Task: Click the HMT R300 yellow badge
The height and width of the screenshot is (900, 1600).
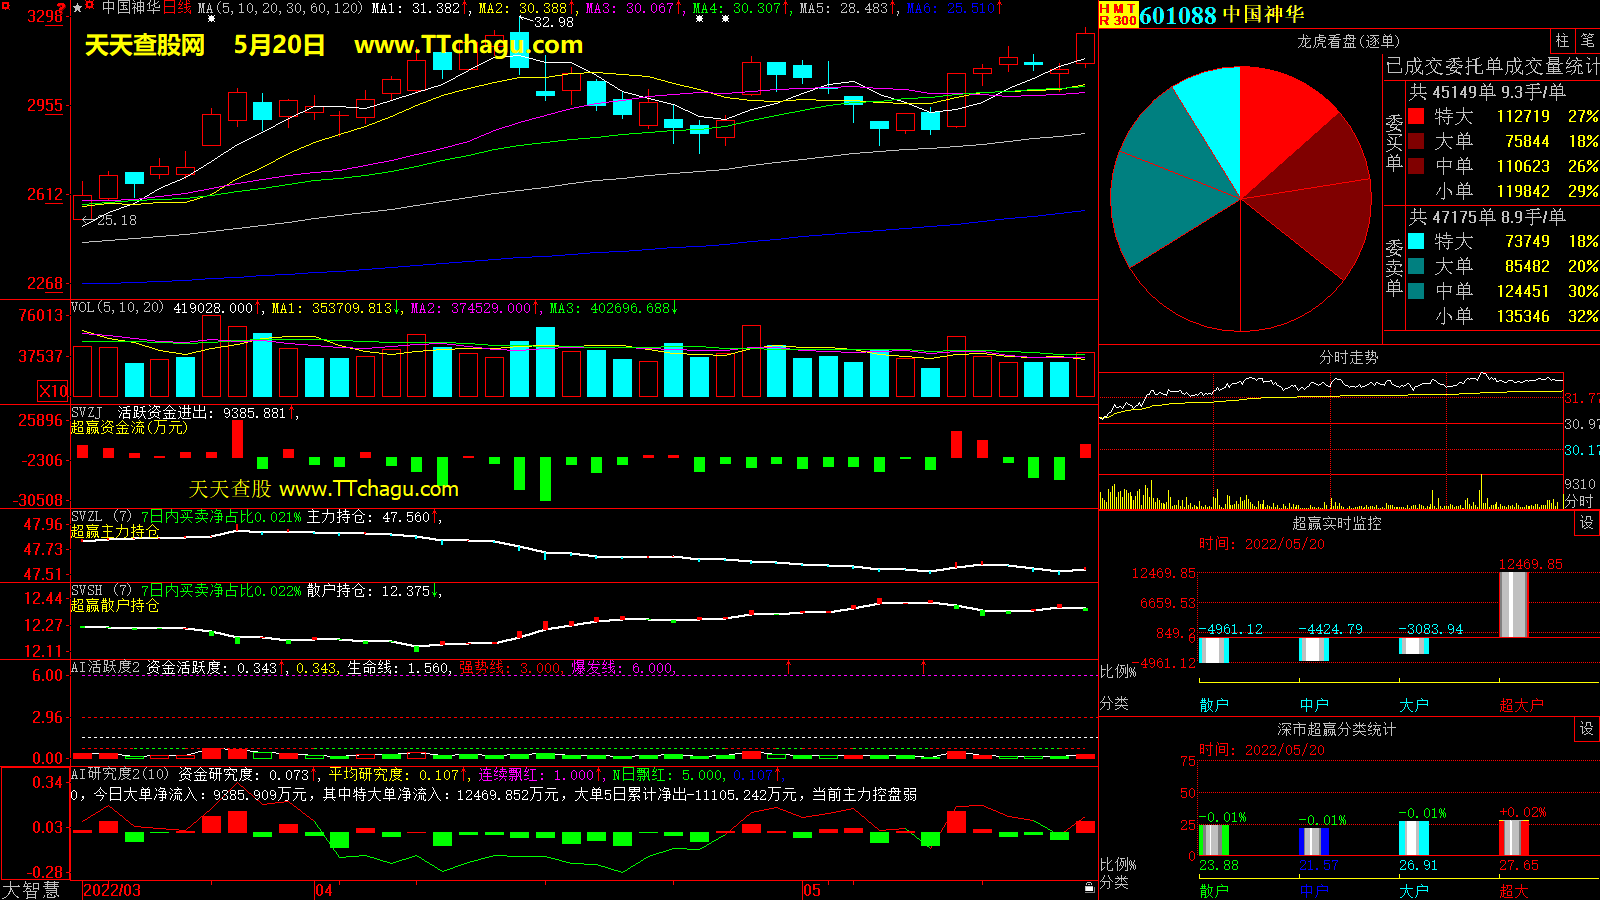Action: (1117, 14)
